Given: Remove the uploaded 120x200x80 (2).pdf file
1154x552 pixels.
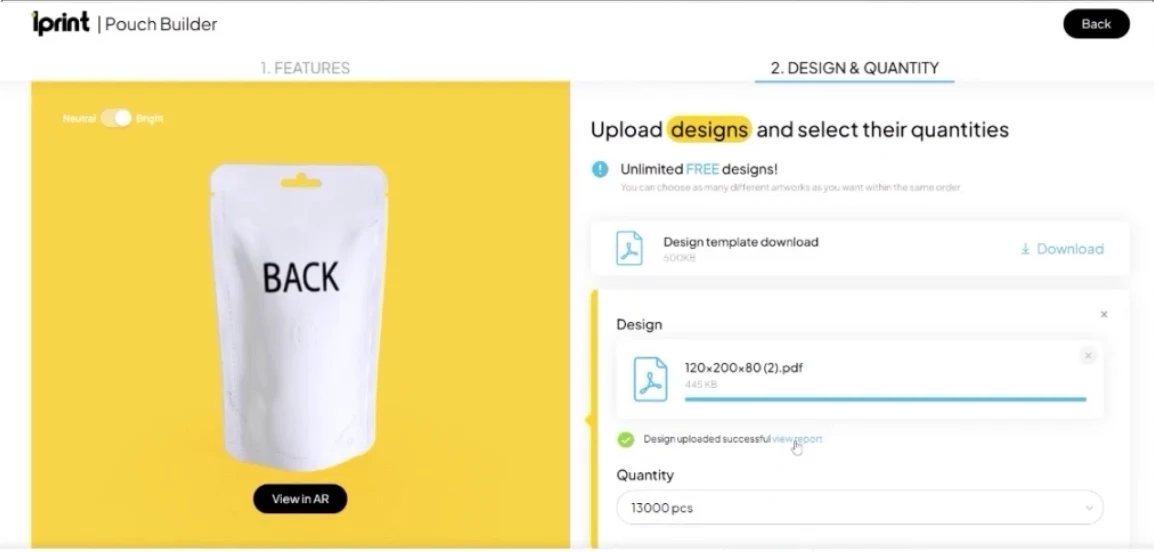Looking at the screenshot, I should [x=1088, y=356].
